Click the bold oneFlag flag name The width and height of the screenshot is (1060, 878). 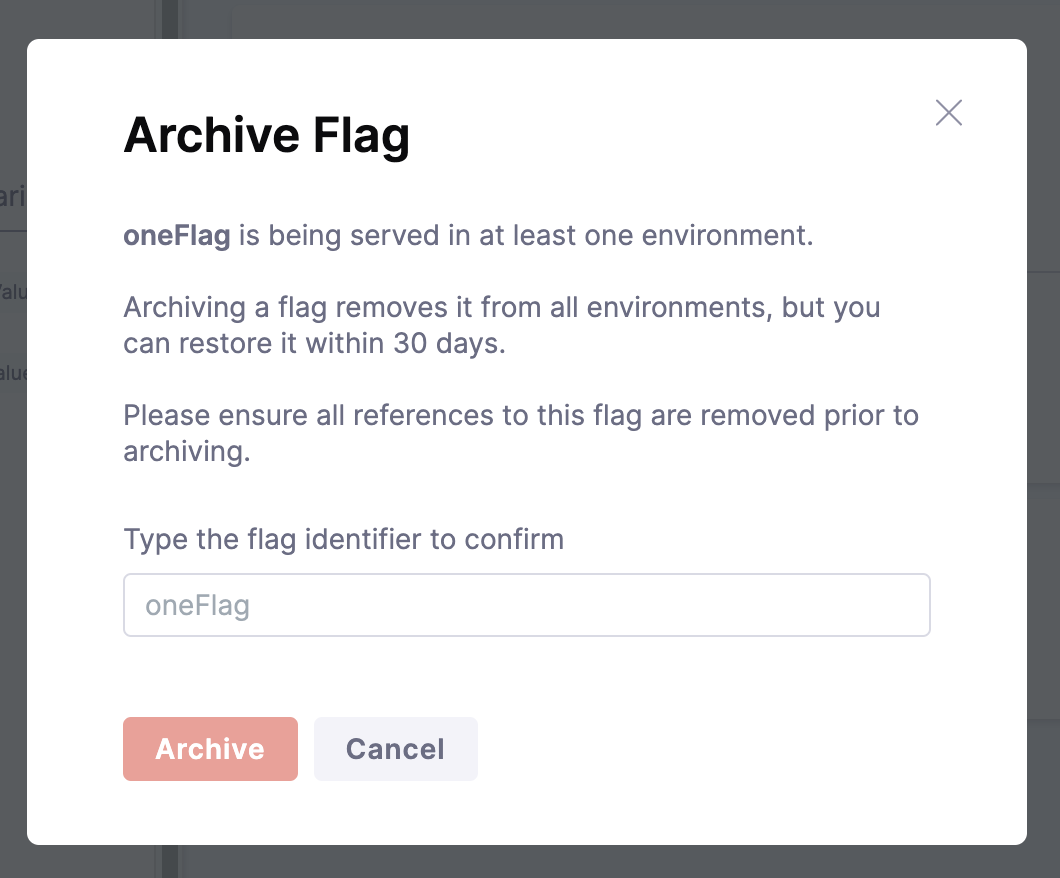coord(176,235)
